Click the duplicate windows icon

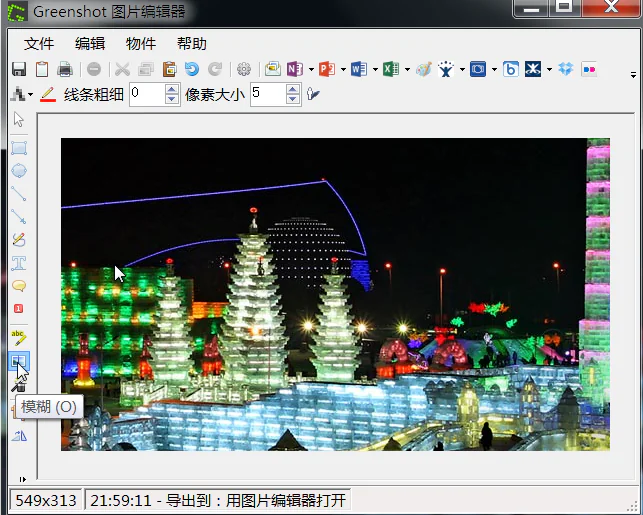(146, 69)
